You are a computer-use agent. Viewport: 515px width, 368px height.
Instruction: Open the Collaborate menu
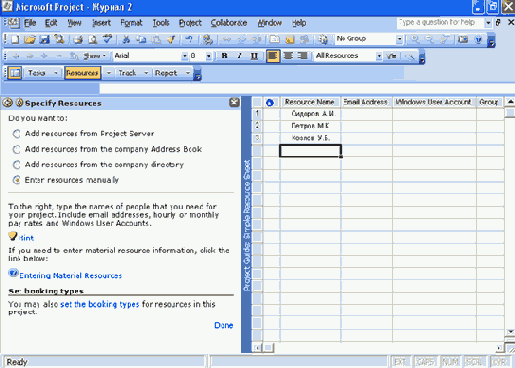[x=229, y=23]
